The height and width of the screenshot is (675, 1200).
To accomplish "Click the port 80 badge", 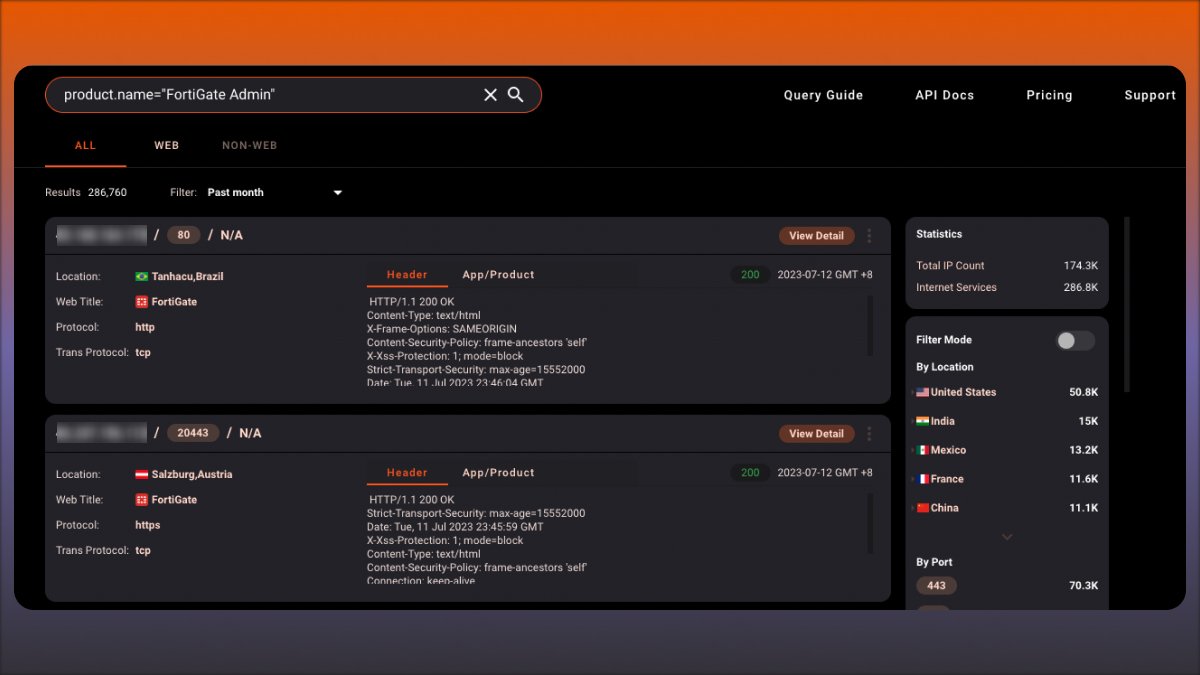I will 183,236.
